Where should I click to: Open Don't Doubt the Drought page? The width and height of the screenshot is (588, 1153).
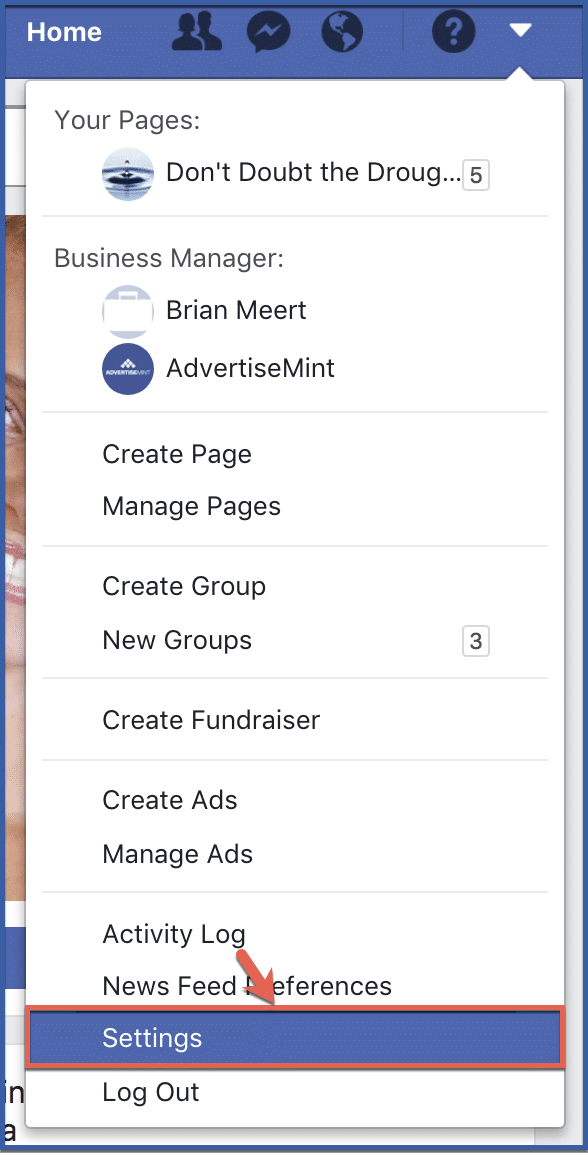pyautogui.click(x=313, y=173)
